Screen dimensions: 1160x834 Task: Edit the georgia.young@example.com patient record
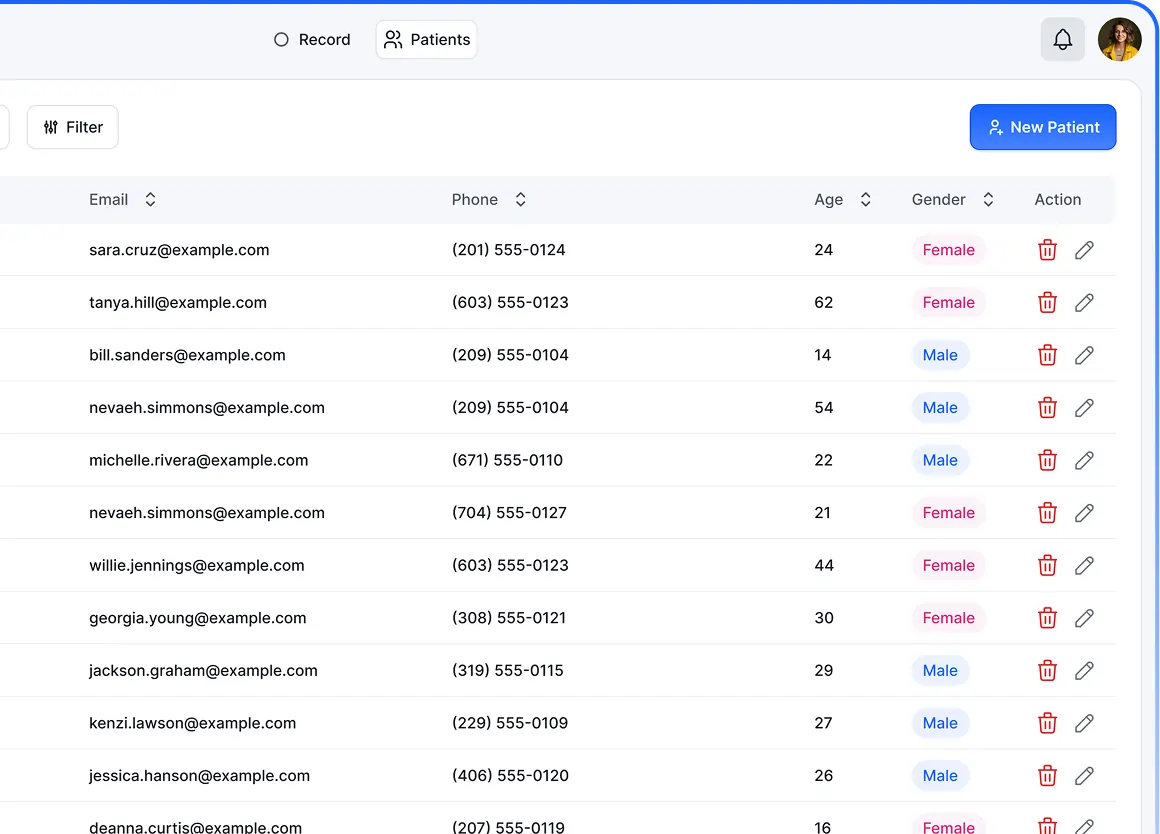tap(1084, 618)
